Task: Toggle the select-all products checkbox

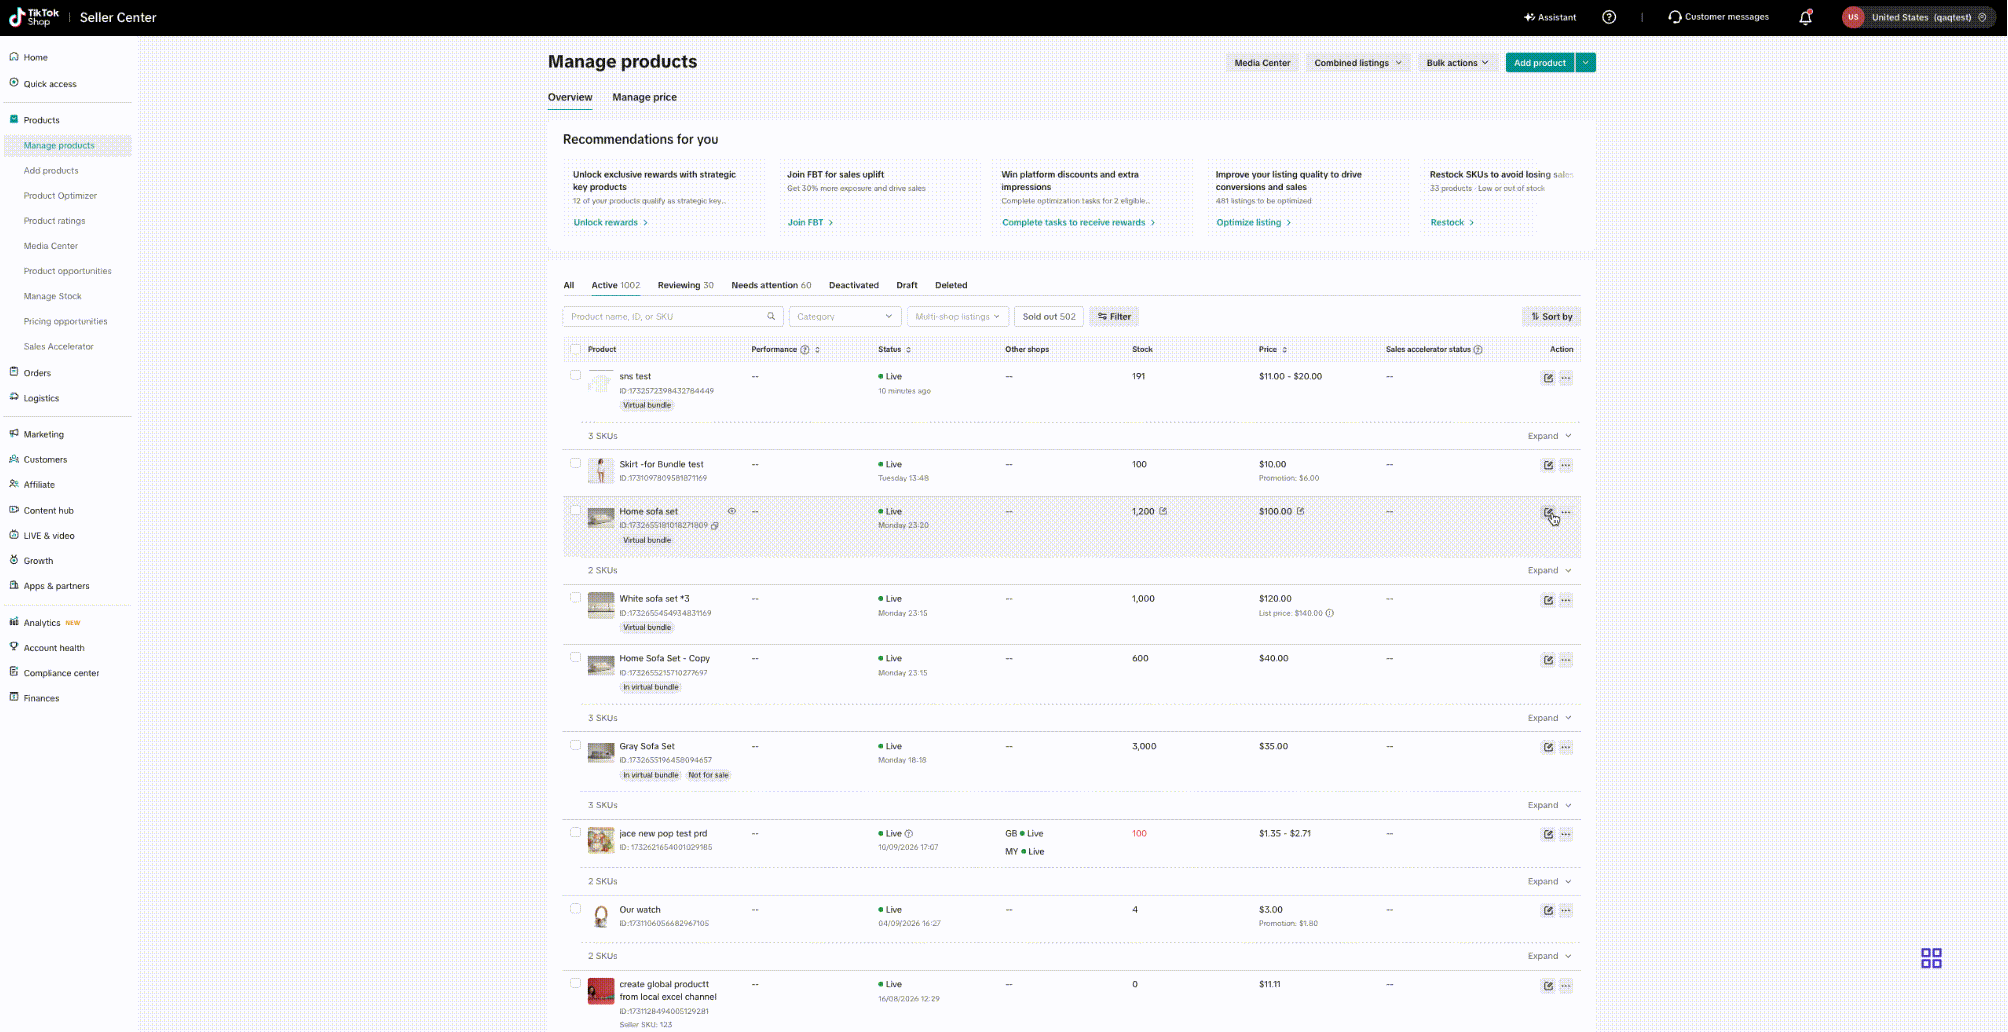Action: [x=575, y=349]
